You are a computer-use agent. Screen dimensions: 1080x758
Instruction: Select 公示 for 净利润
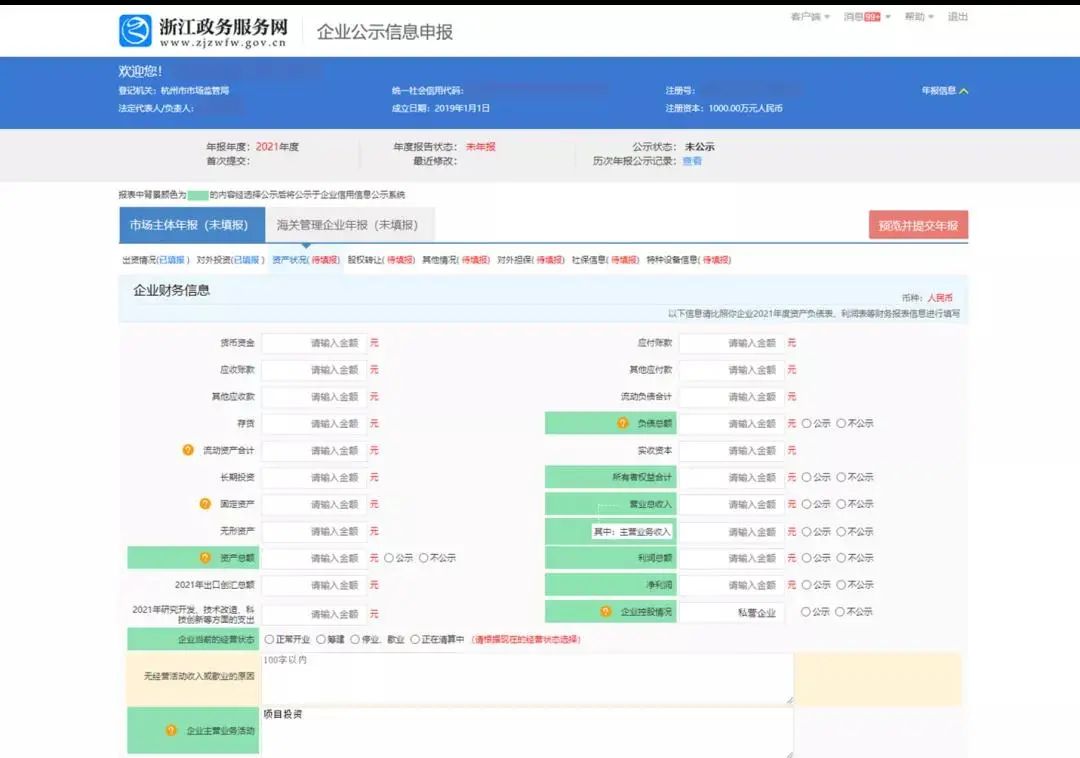(x=809, y=584)
